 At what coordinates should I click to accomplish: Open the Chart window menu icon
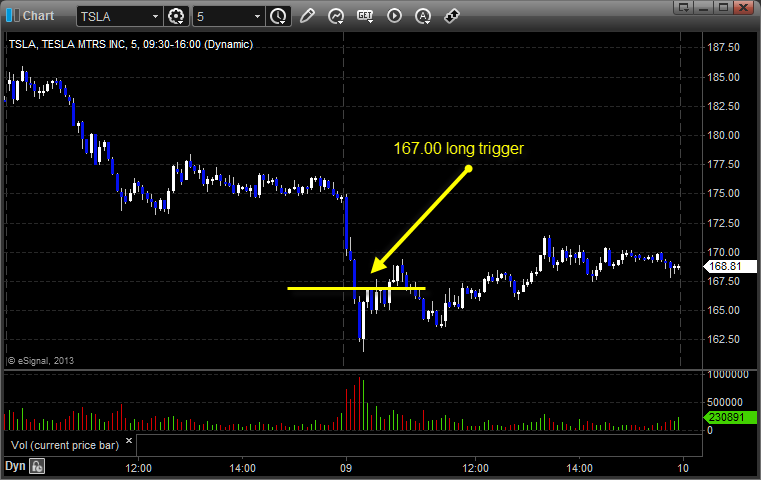tap(12, 16)
